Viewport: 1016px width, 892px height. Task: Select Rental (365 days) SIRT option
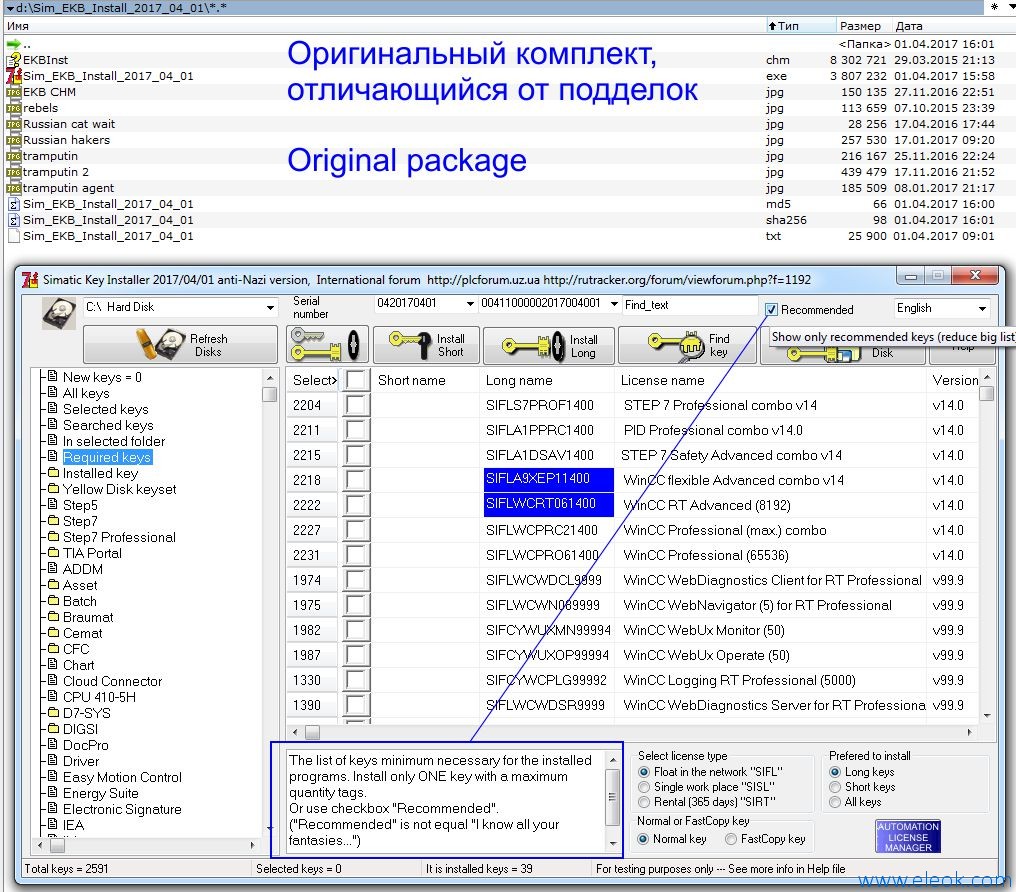point(644,802)
